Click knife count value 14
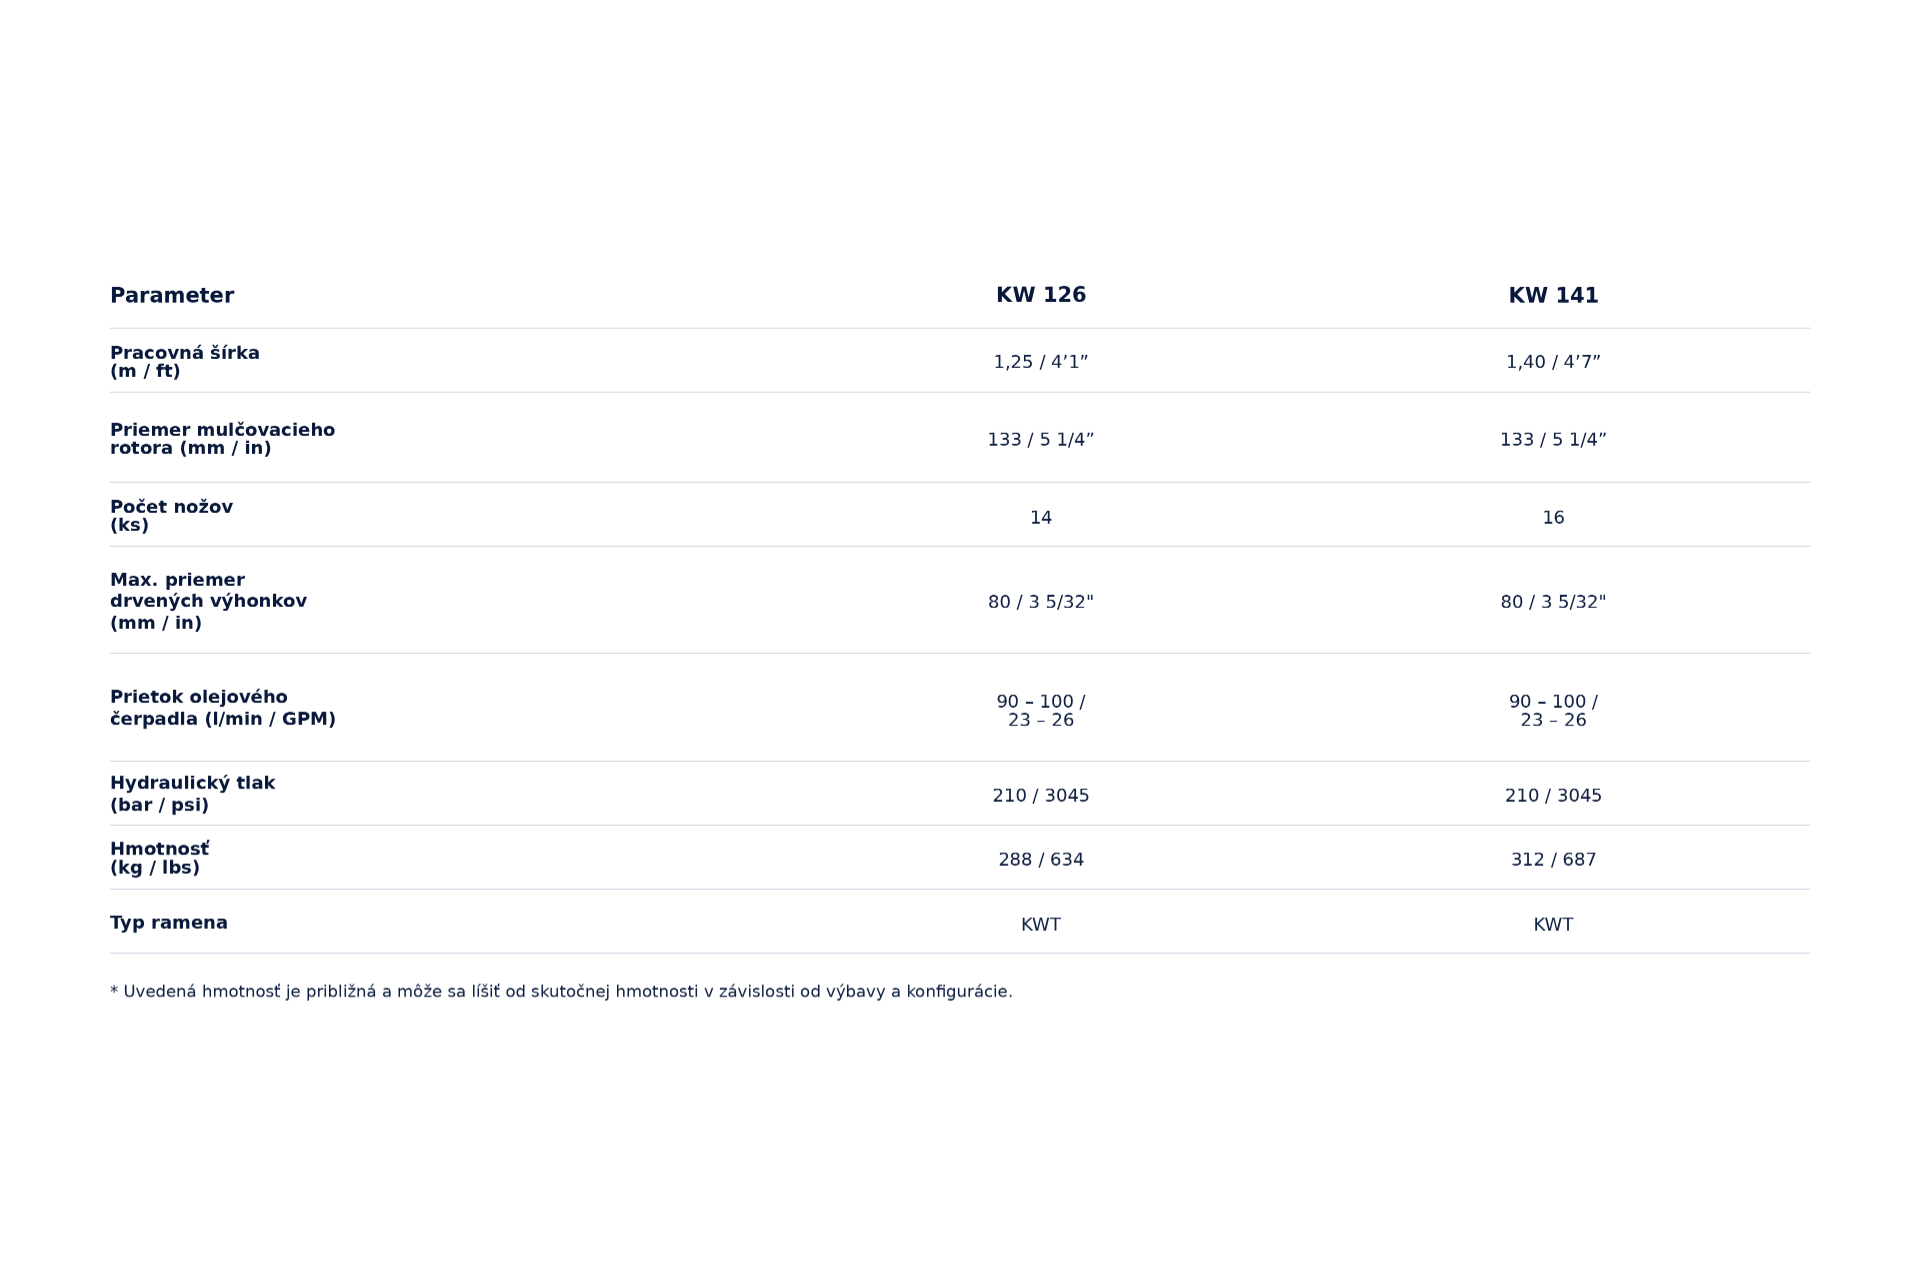Viewport: 1920px width, 1287px height. pyautogui.click(x=1041, y=518)
